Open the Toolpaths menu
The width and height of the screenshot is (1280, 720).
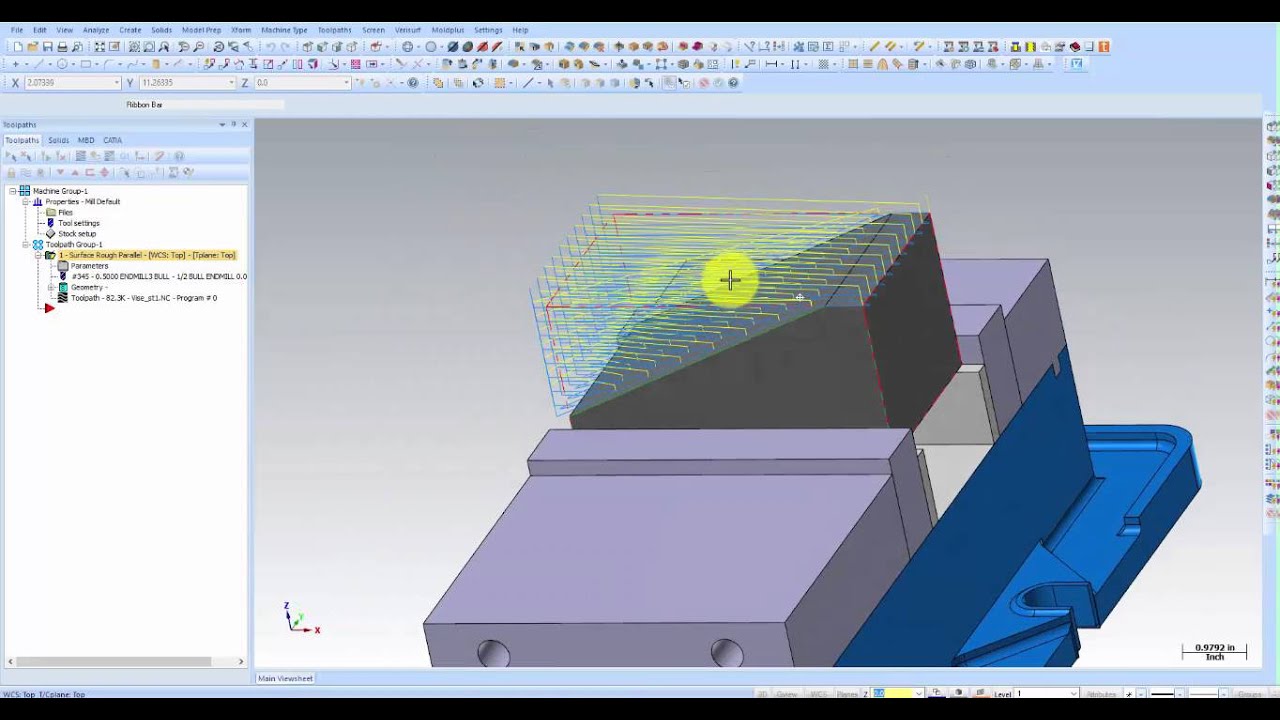click(x=334, y=30)
